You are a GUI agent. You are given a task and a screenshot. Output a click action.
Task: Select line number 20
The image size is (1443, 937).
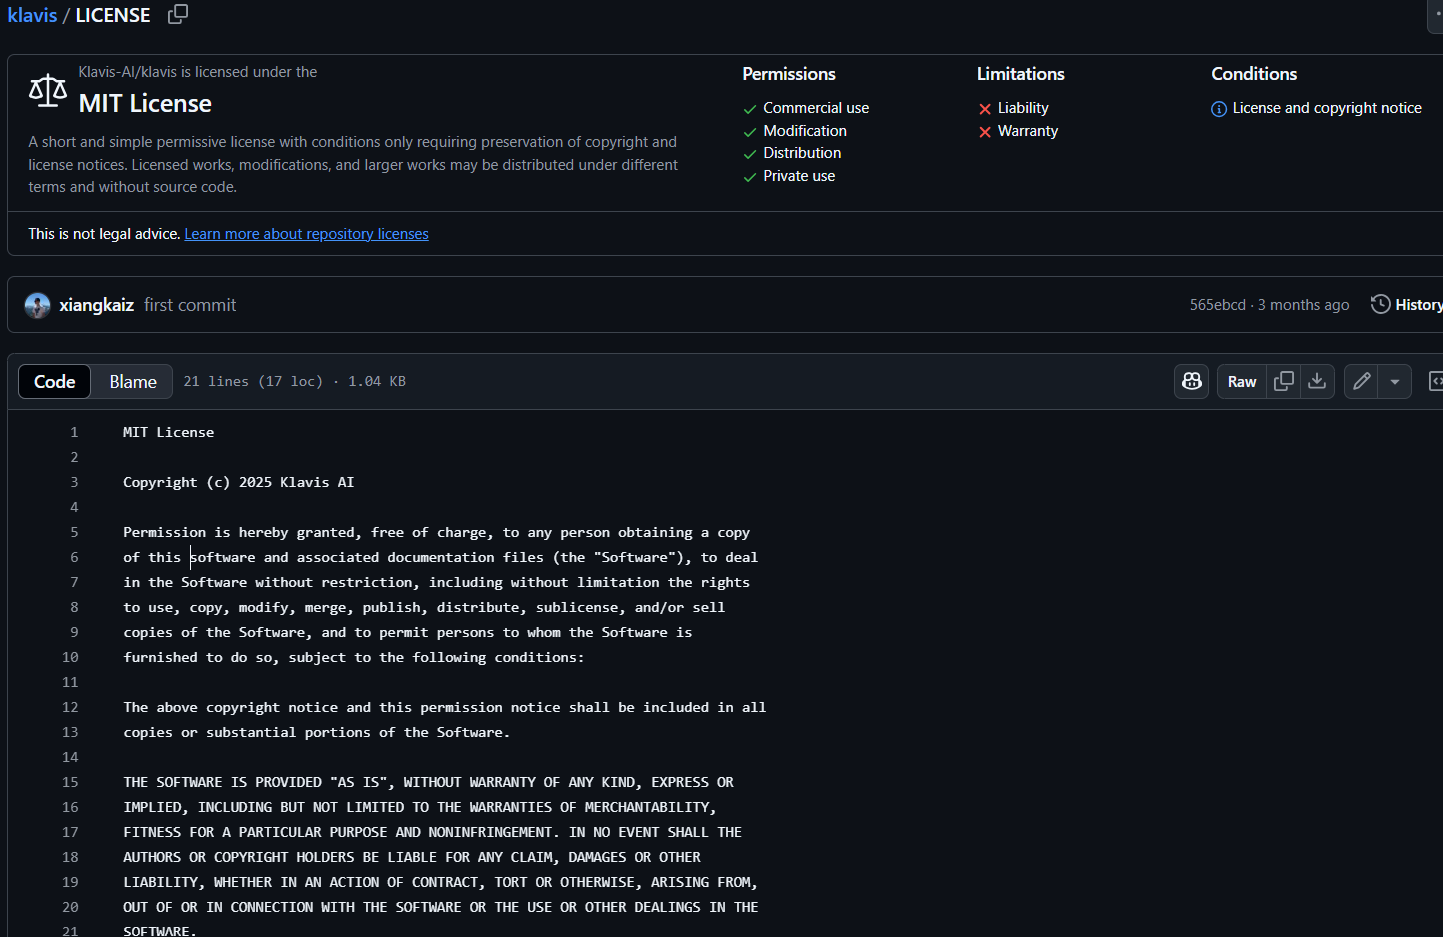[x=70, y=907]
